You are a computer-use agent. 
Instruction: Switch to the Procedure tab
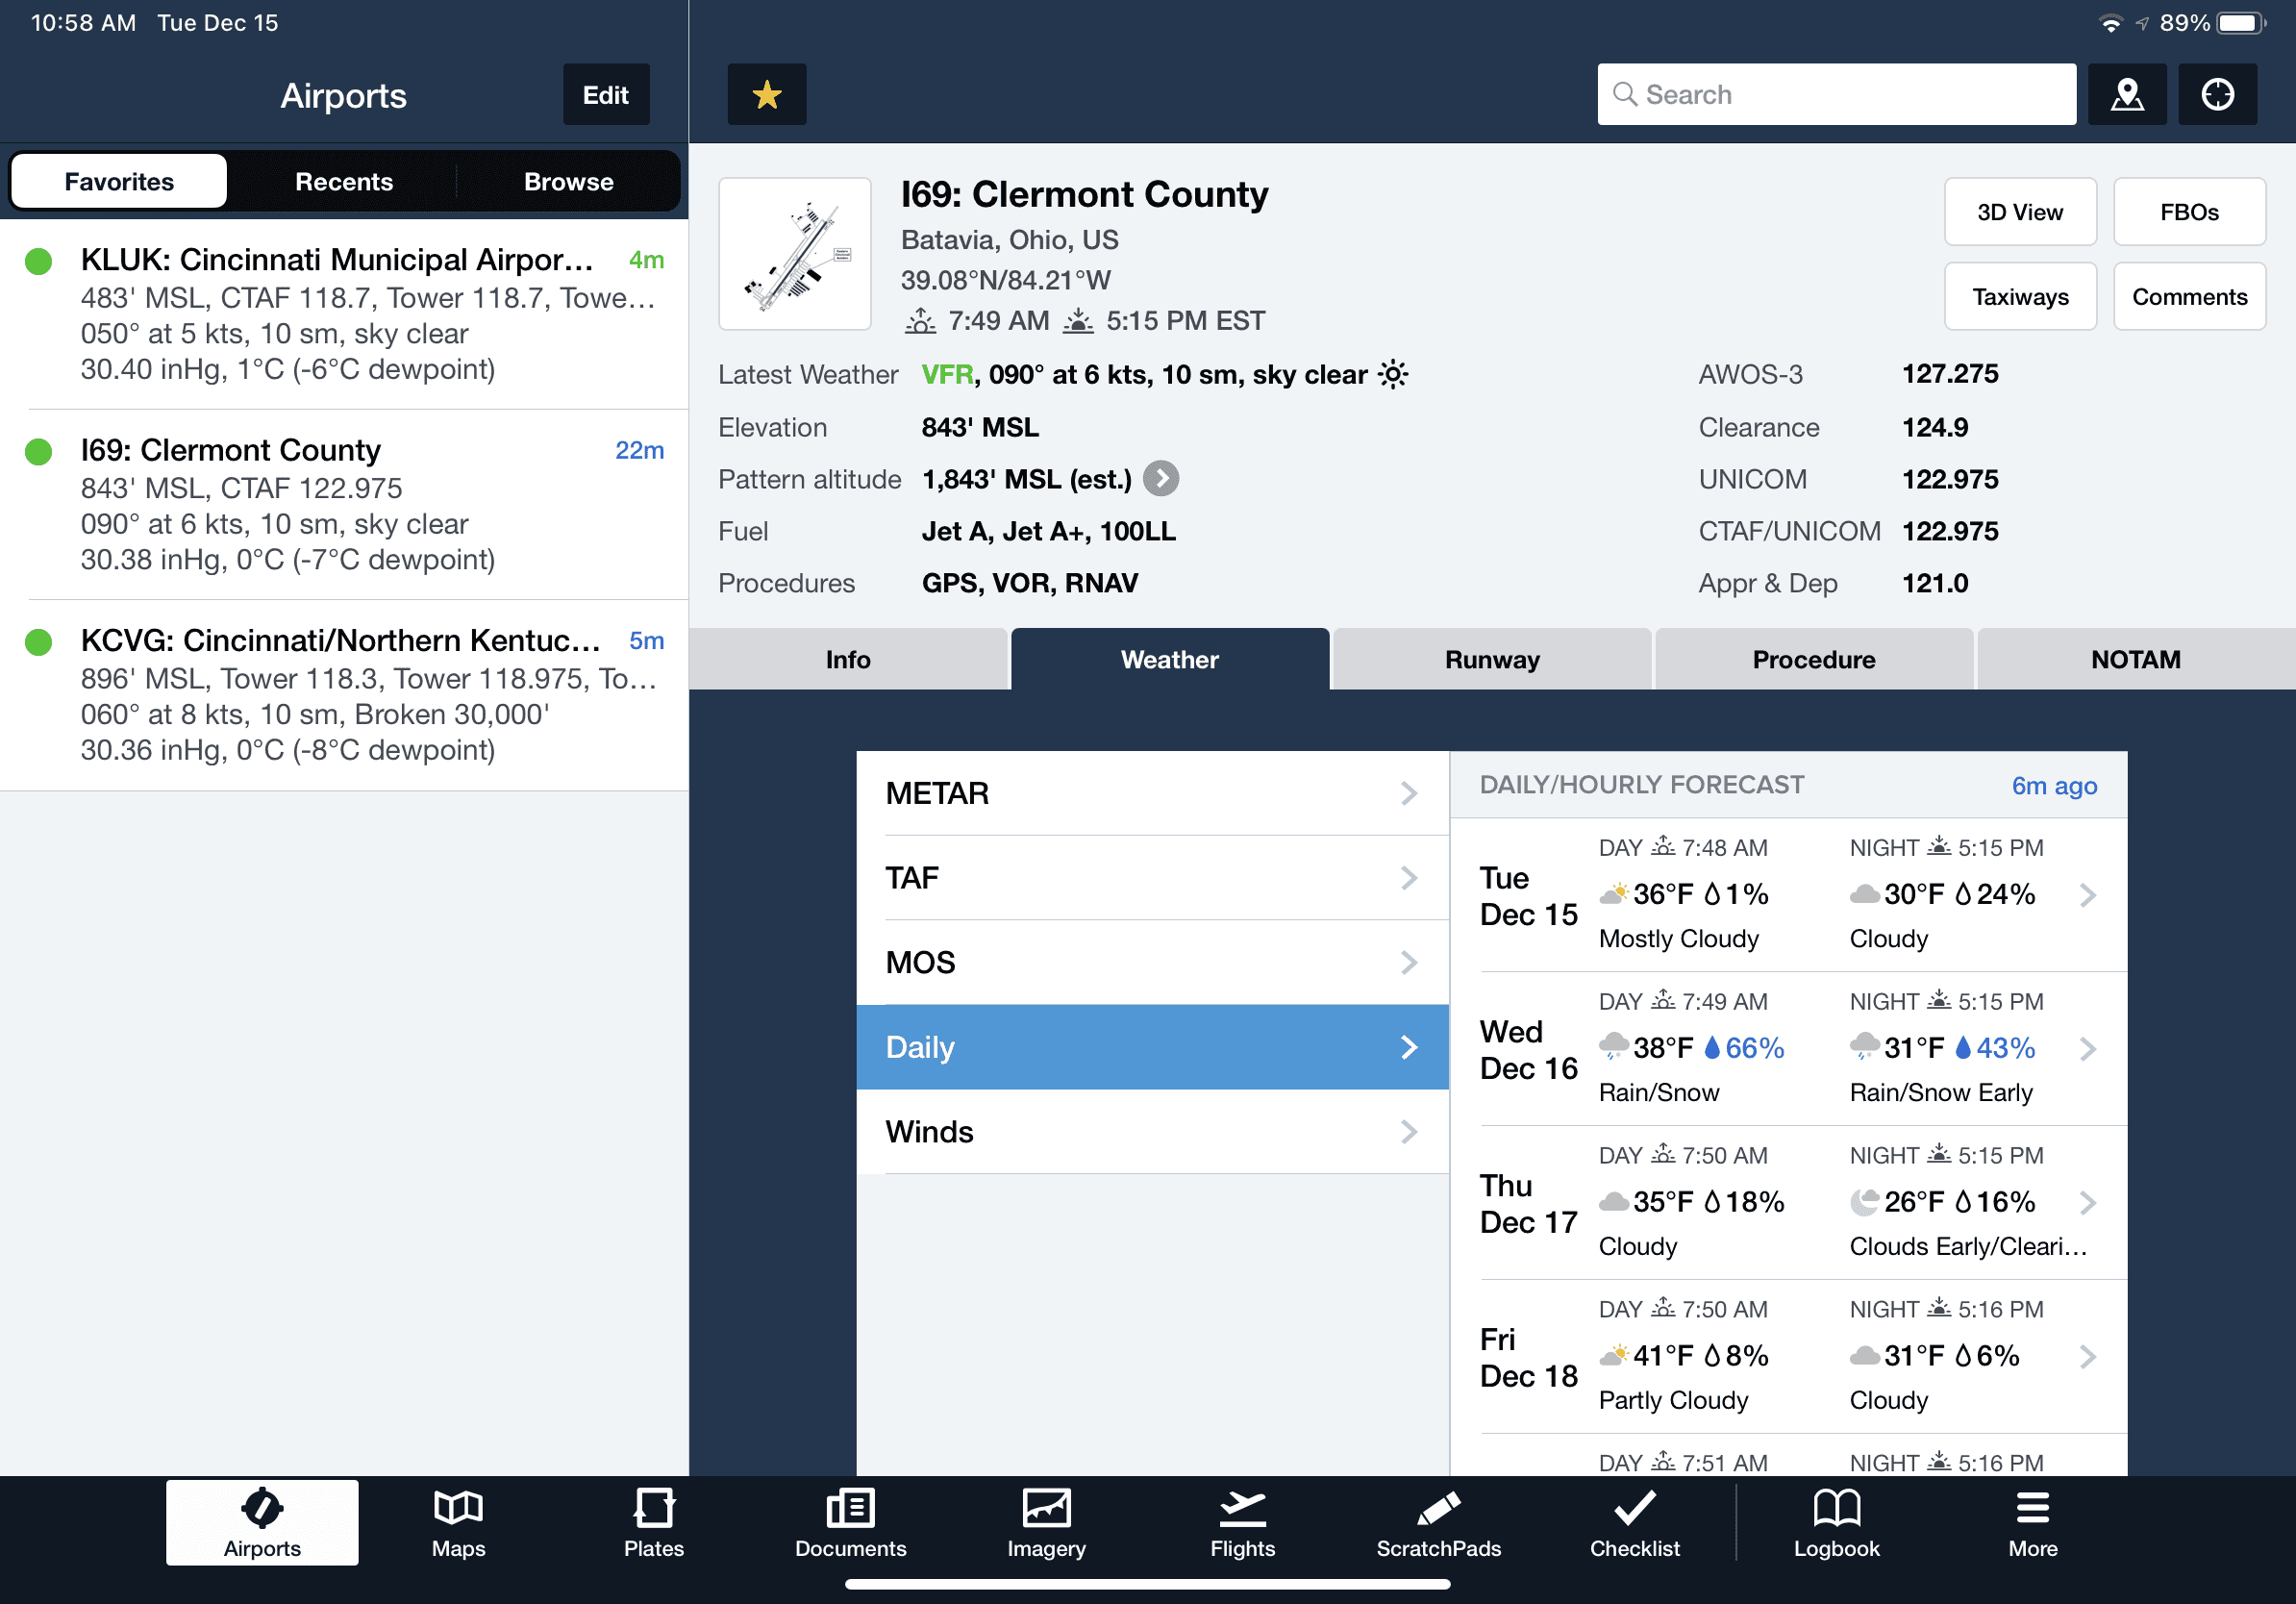1814,659
